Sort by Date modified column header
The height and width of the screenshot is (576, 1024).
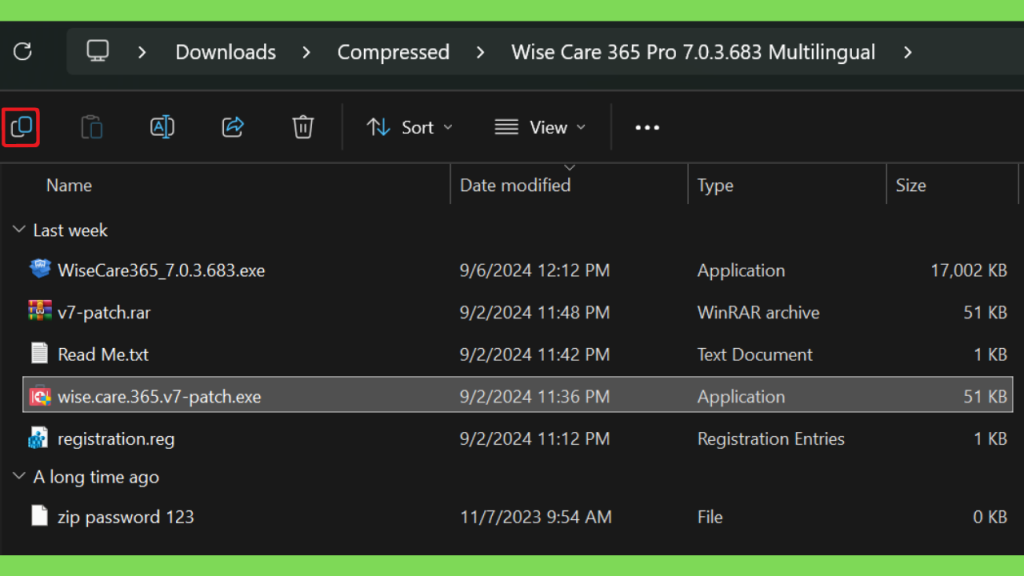click(515, 185)
